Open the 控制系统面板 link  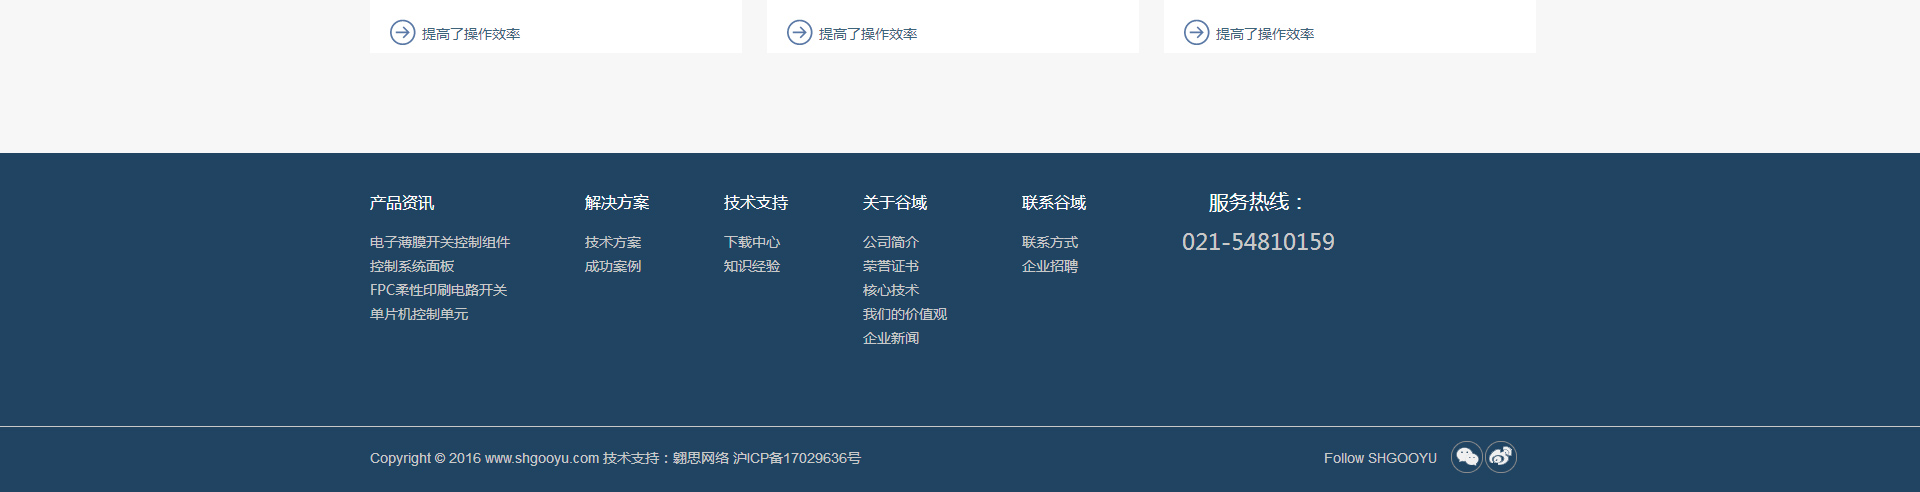[411, 266]
